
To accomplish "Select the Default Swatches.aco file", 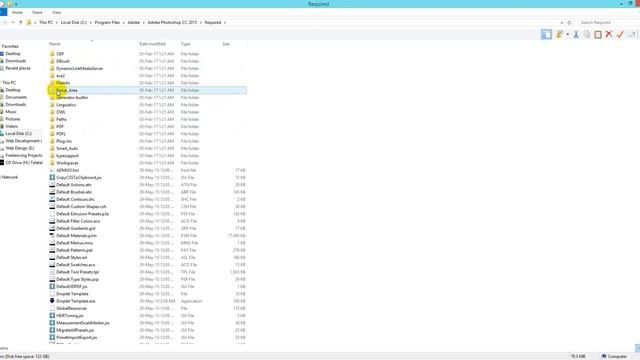I will (76, 265).
